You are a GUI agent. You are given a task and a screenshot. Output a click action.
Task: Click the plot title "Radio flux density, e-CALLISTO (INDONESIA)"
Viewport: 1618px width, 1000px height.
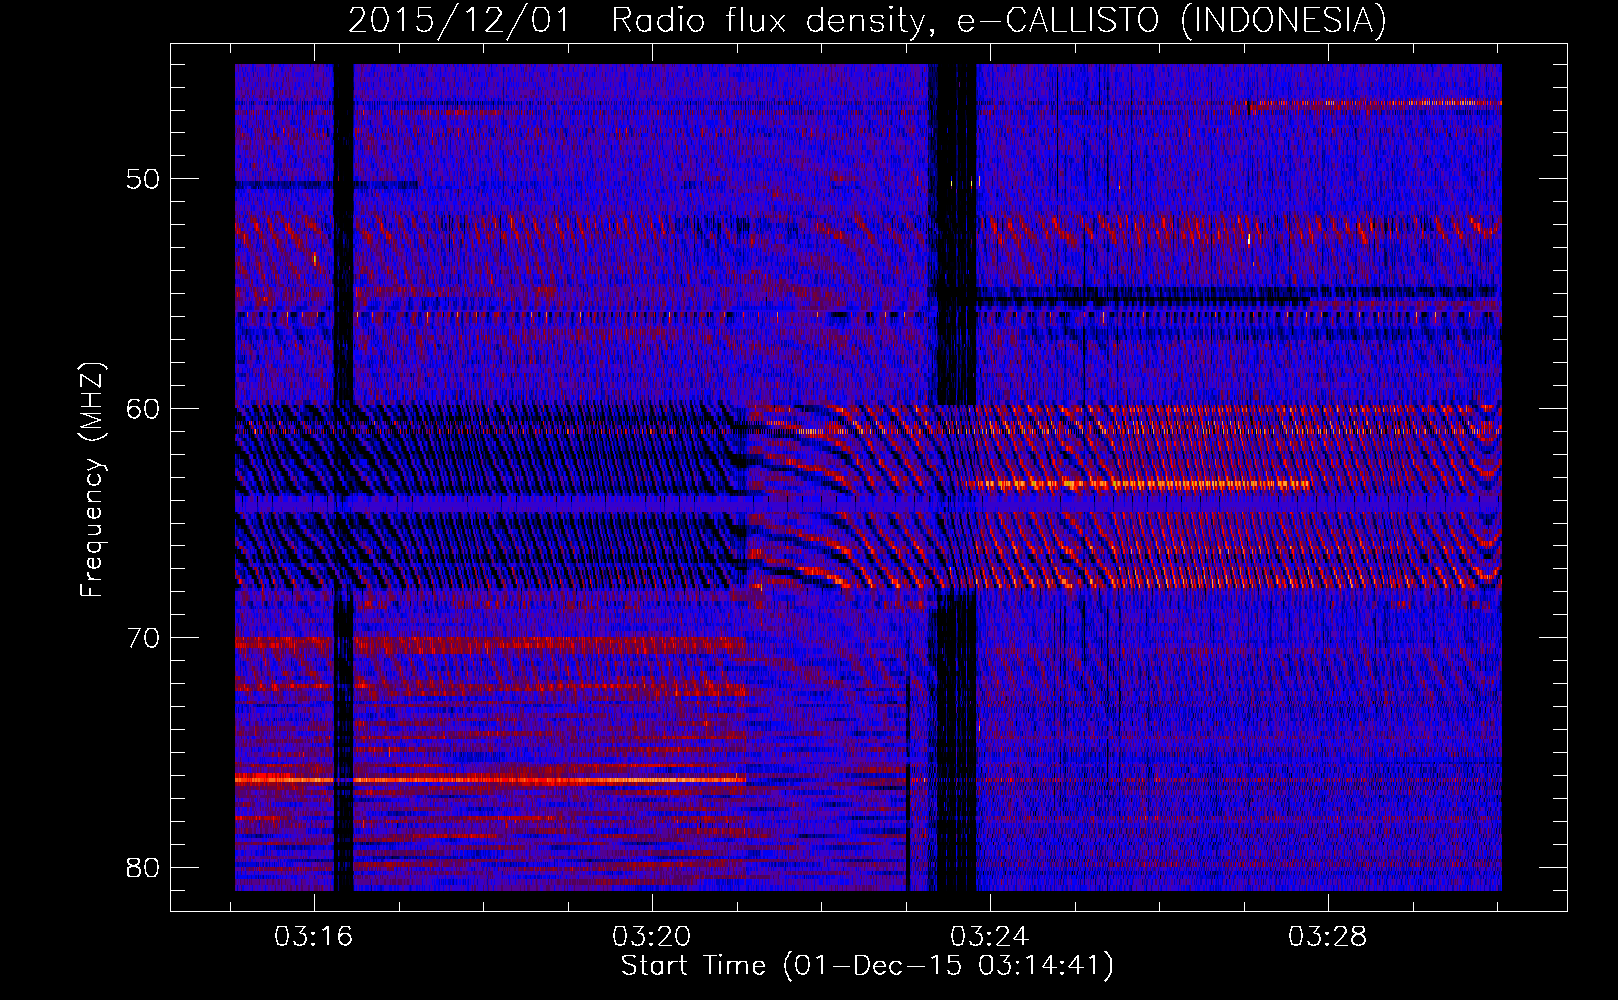coord(998,21)
